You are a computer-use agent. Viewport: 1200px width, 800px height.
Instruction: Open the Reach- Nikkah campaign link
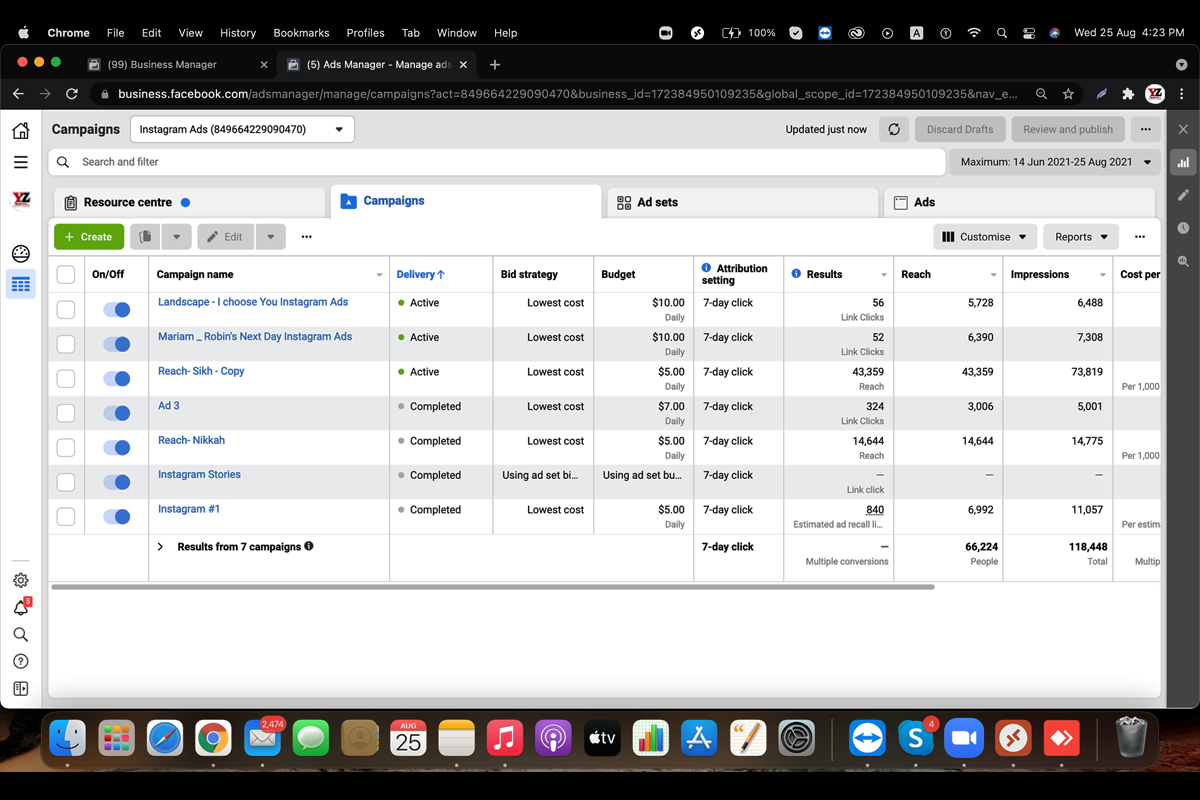point(191,440)
